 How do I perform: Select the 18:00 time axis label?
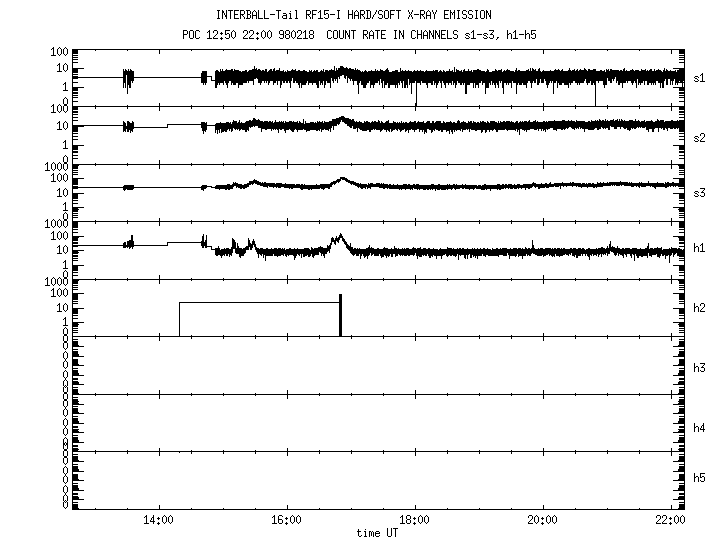(415, 521)
